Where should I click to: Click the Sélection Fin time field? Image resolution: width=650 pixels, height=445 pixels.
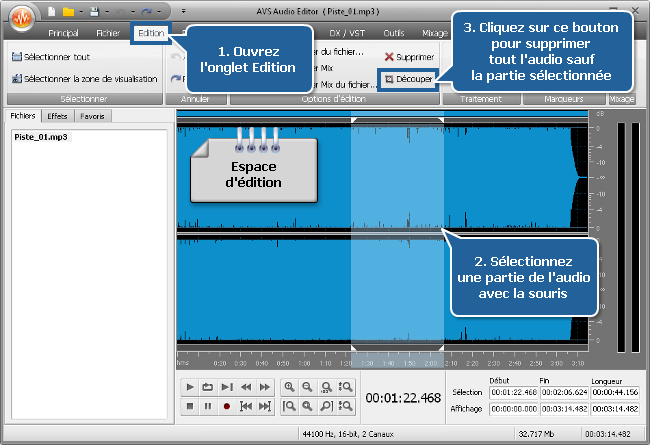(x=564, y=392)
